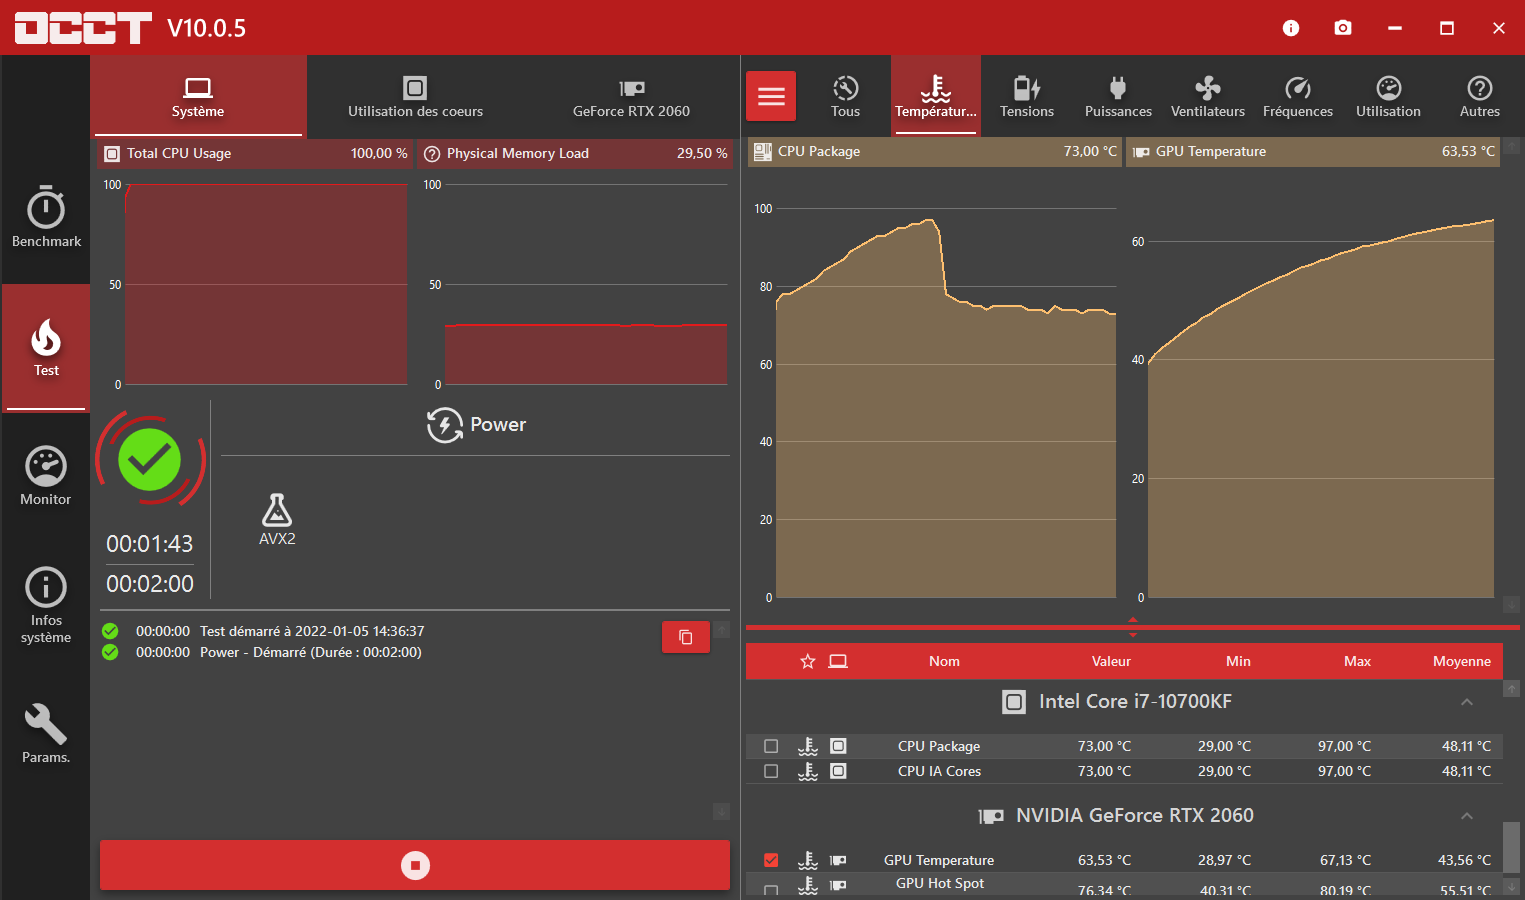Click the GPU Temperature graph header icon
This screenshot has height=900, width=1525.
click(1141, 152)
